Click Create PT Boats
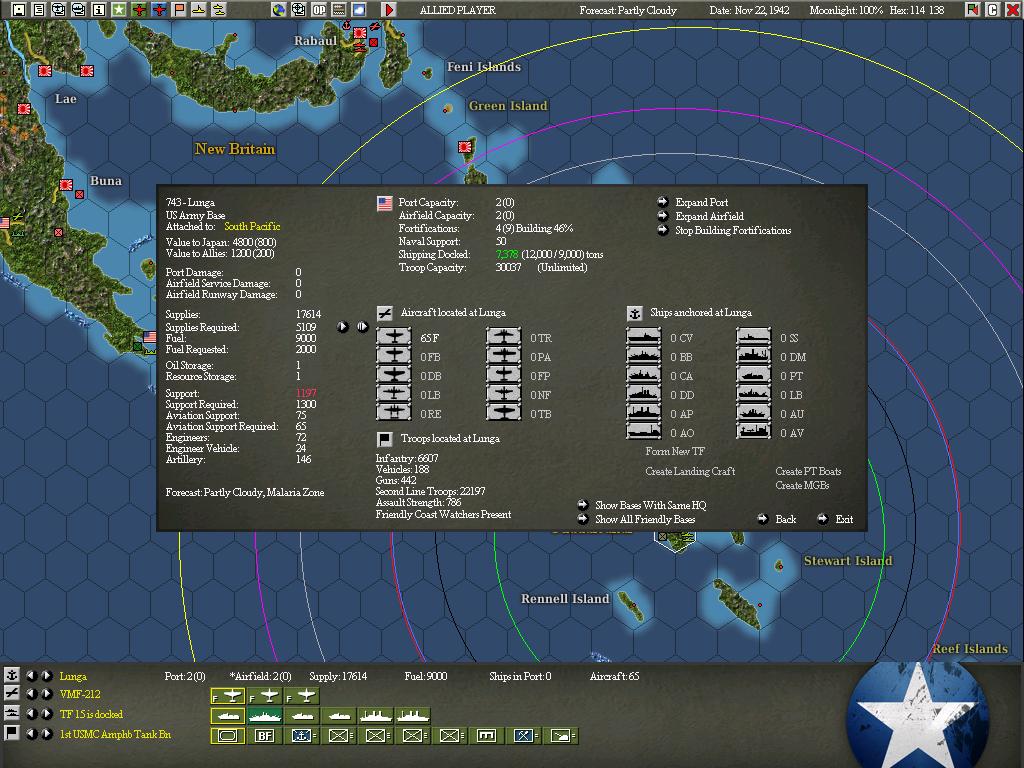 808,471
